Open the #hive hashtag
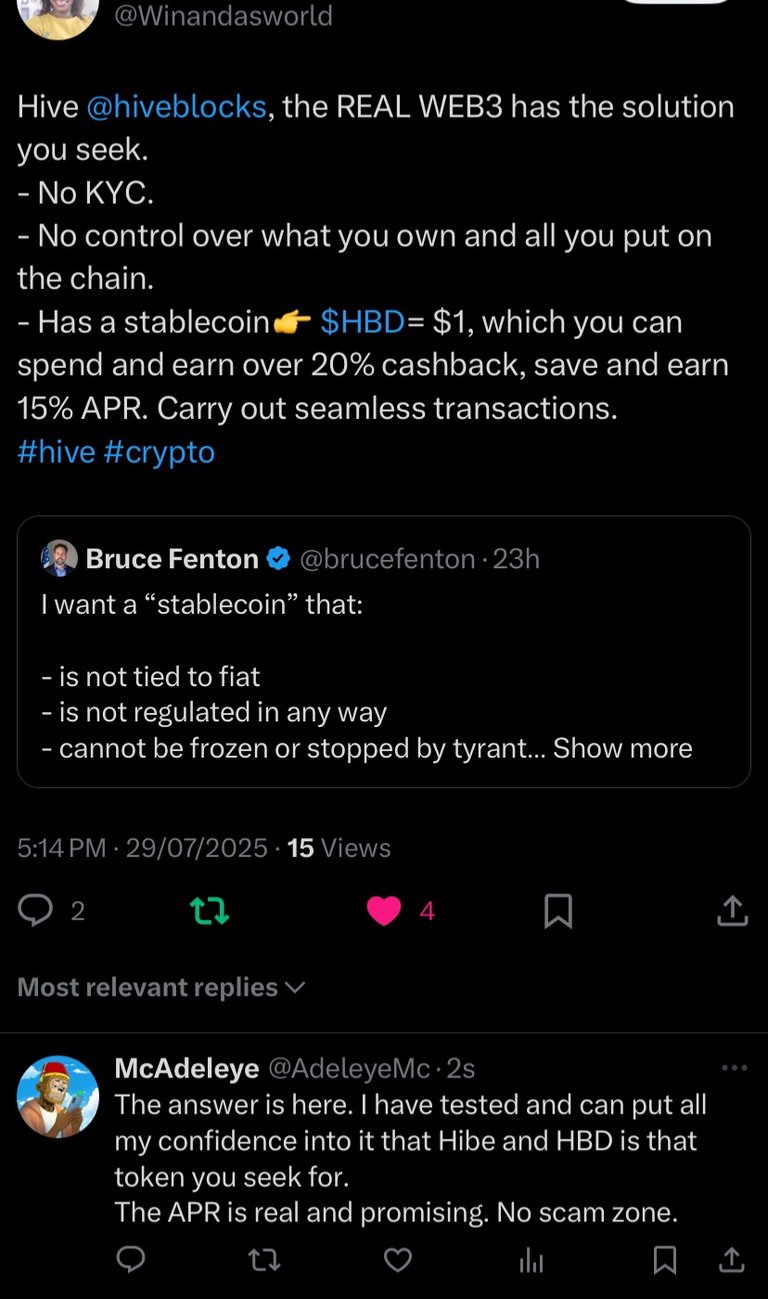Viewport: 768px width, 1299px height. click(56, 452)
